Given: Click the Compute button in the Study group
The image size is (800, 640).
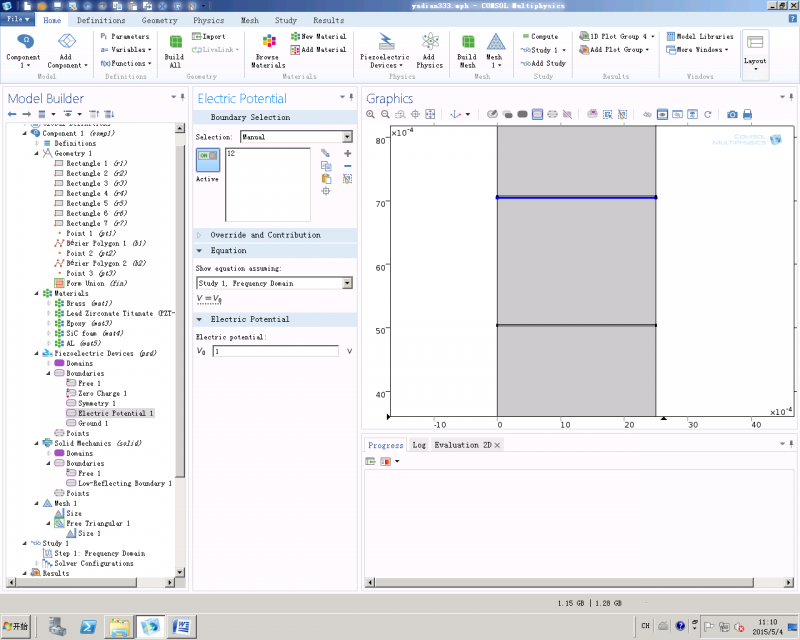Looking at the screenshot, I should click(543, 36).
